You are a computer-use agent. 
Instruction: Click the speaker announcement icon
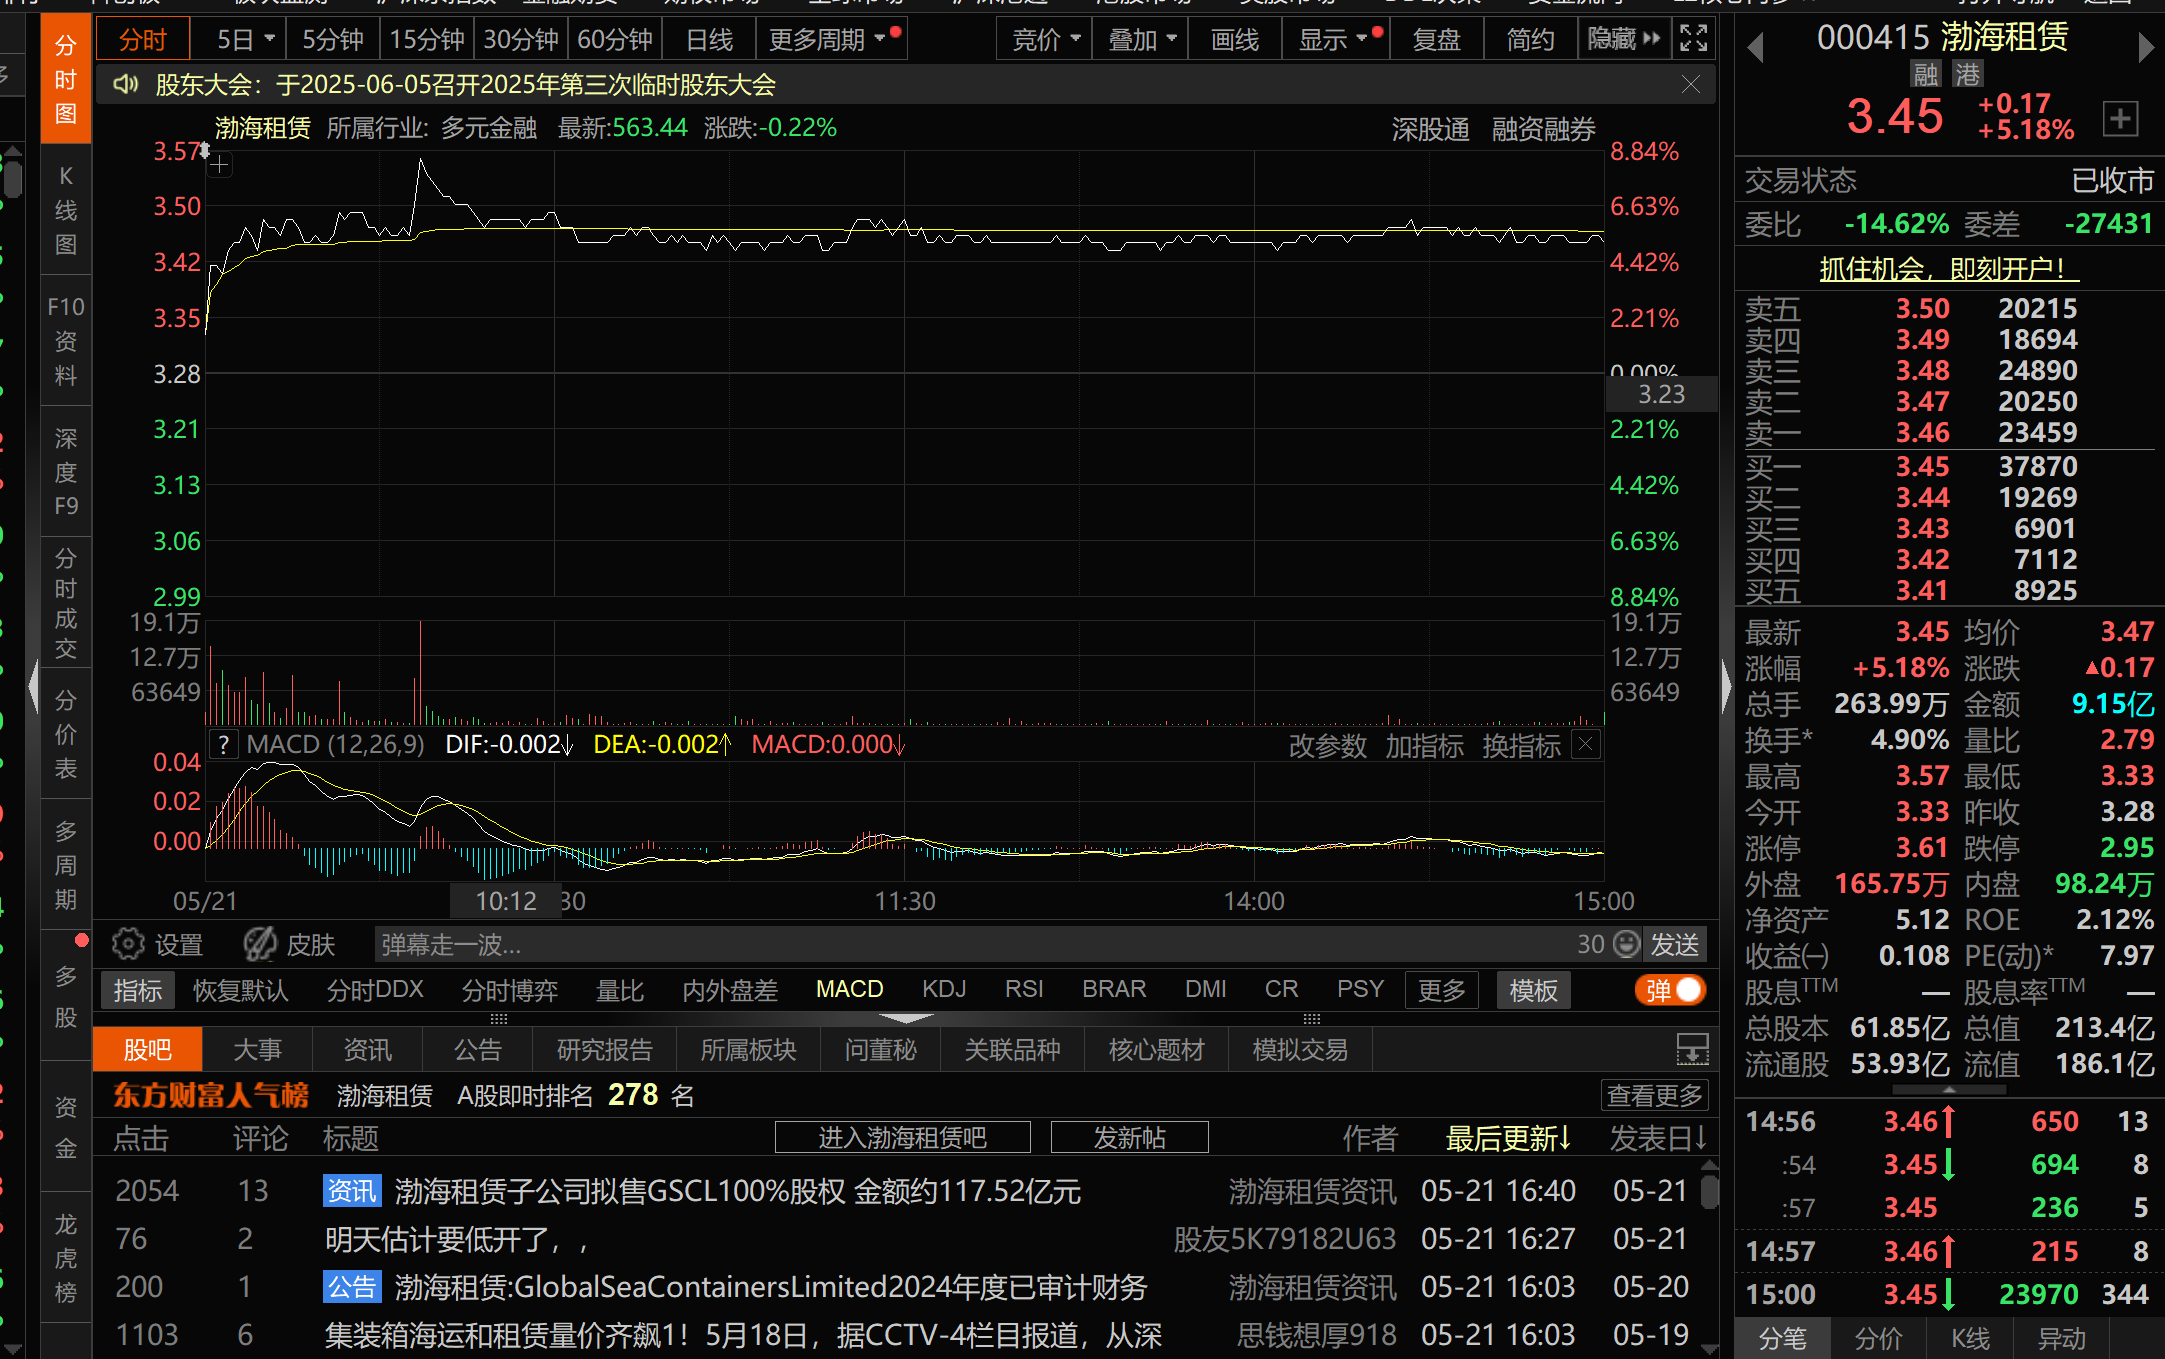coord(126,84)
